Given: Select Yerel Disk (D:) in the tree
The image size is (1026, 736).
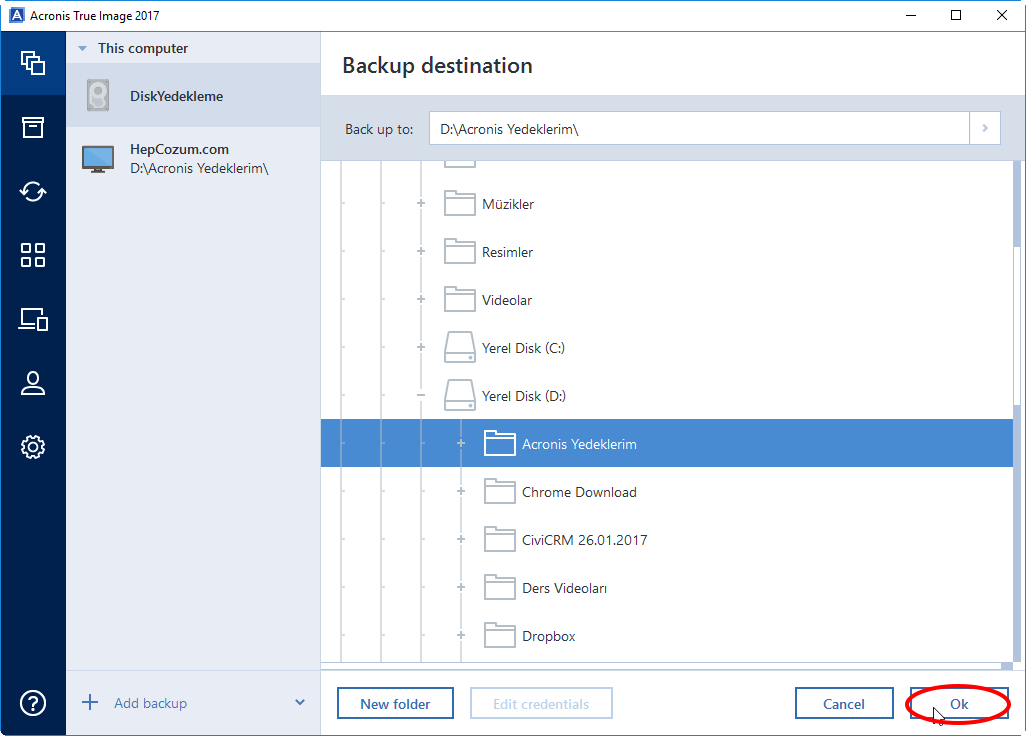Looking at the screenshot, I should [x=523, y=396].
